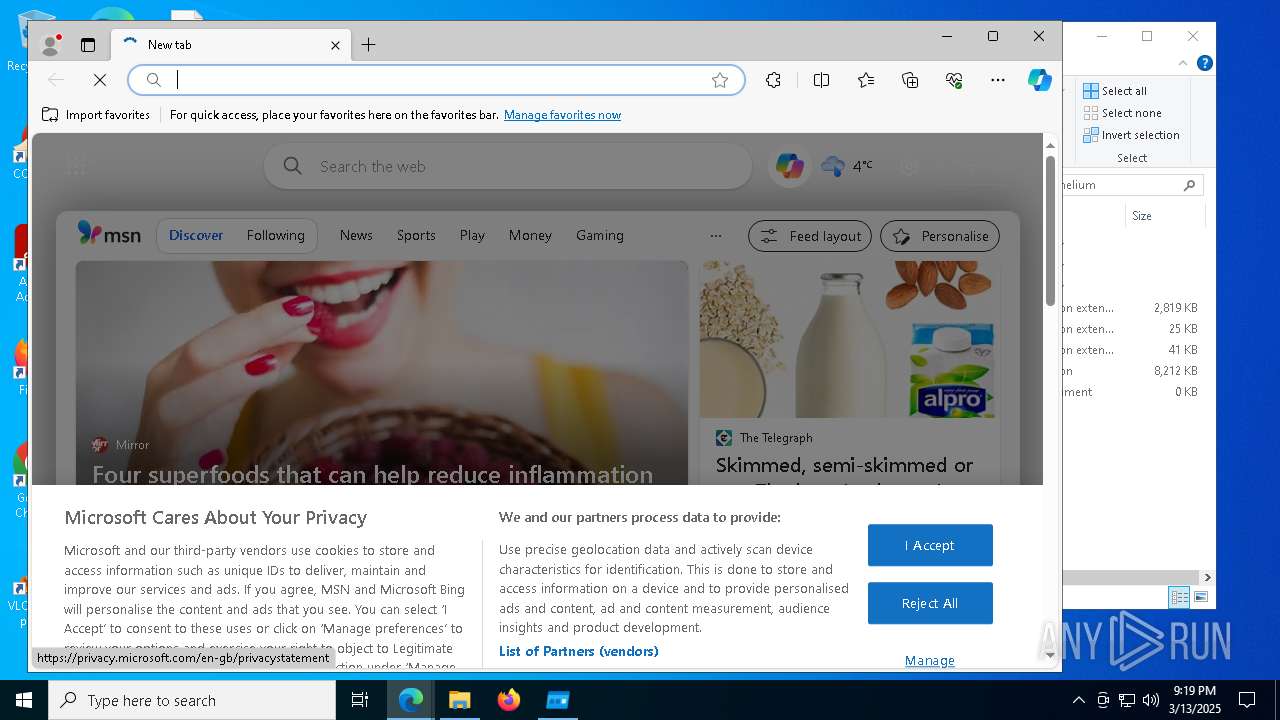Click Select all in Explorer window

tap(1115, 91)
